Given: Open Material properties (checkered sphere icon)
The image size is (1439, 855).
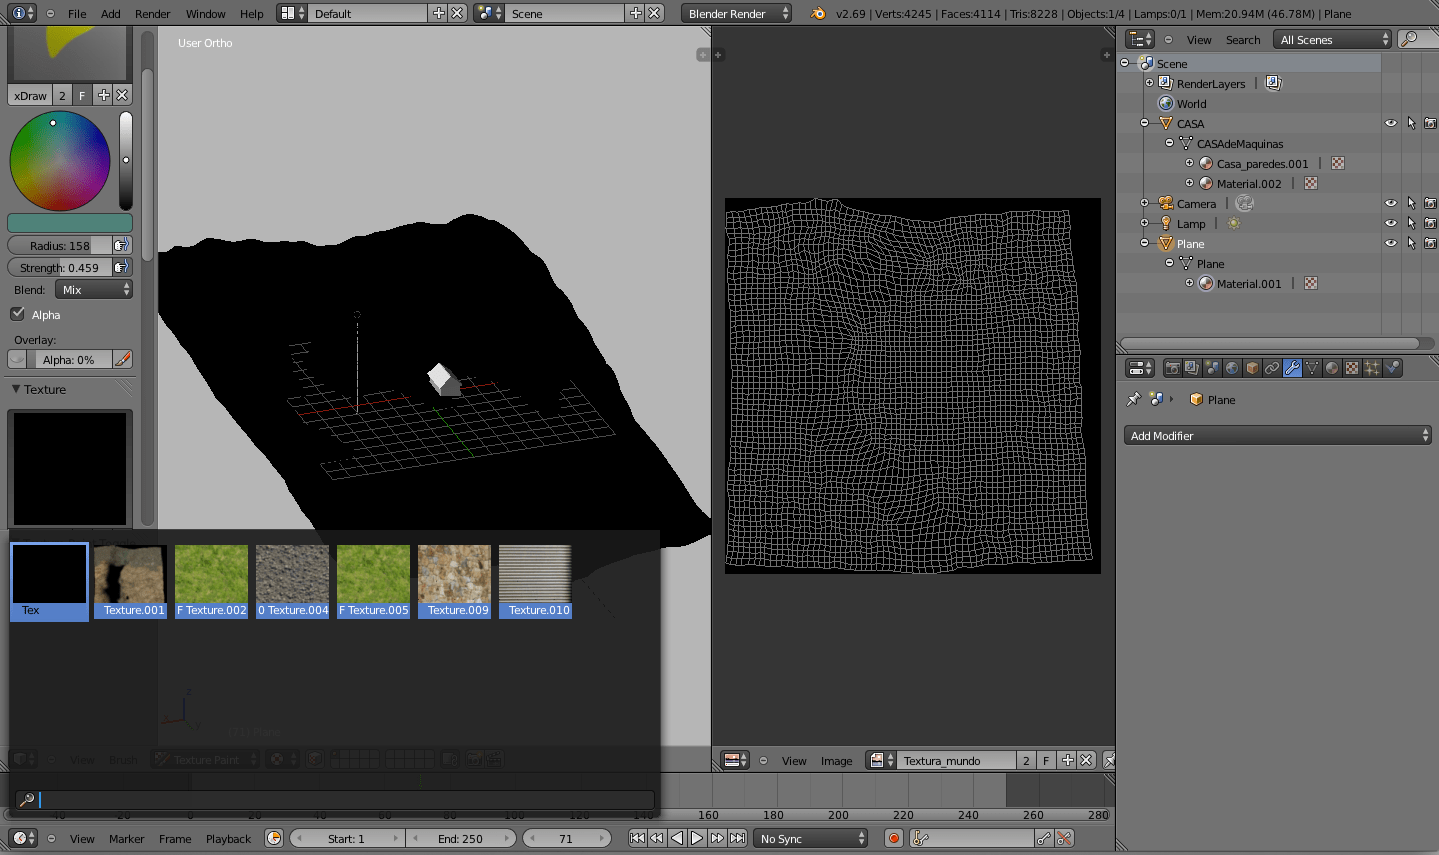Looking at the screenshot, I should (1331, 367).
